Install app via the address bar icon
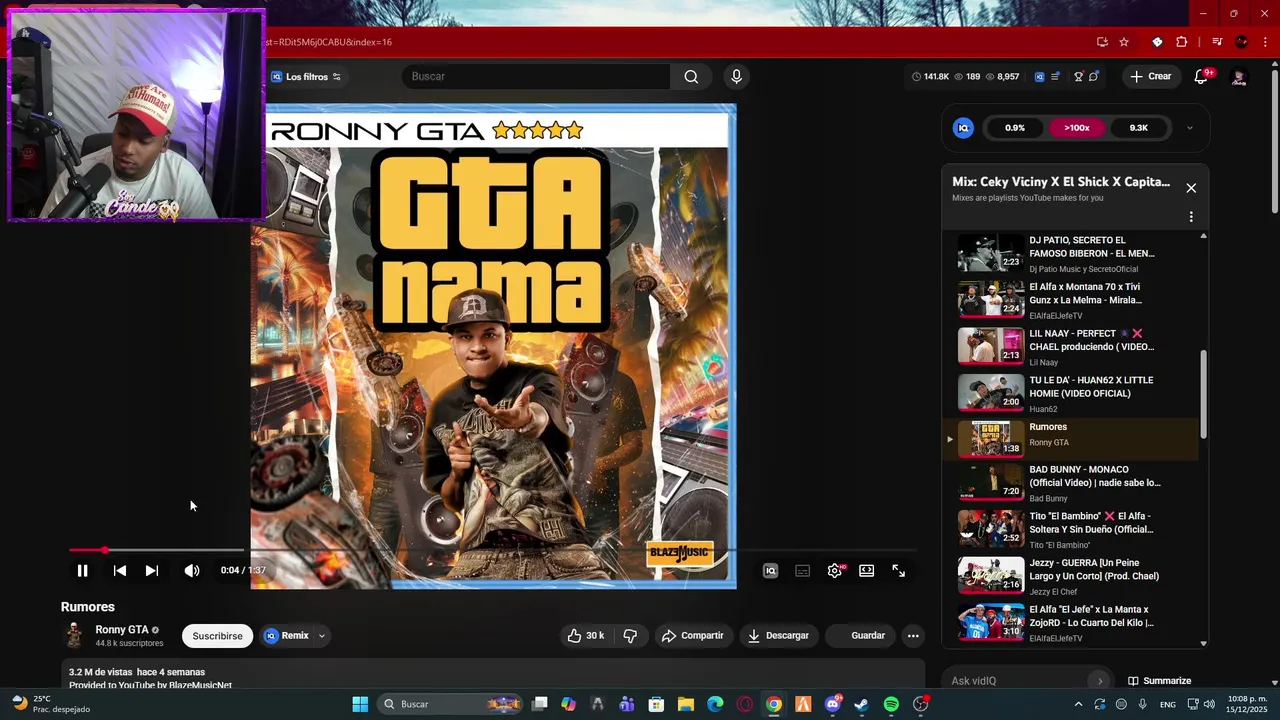 (1102, 42)
